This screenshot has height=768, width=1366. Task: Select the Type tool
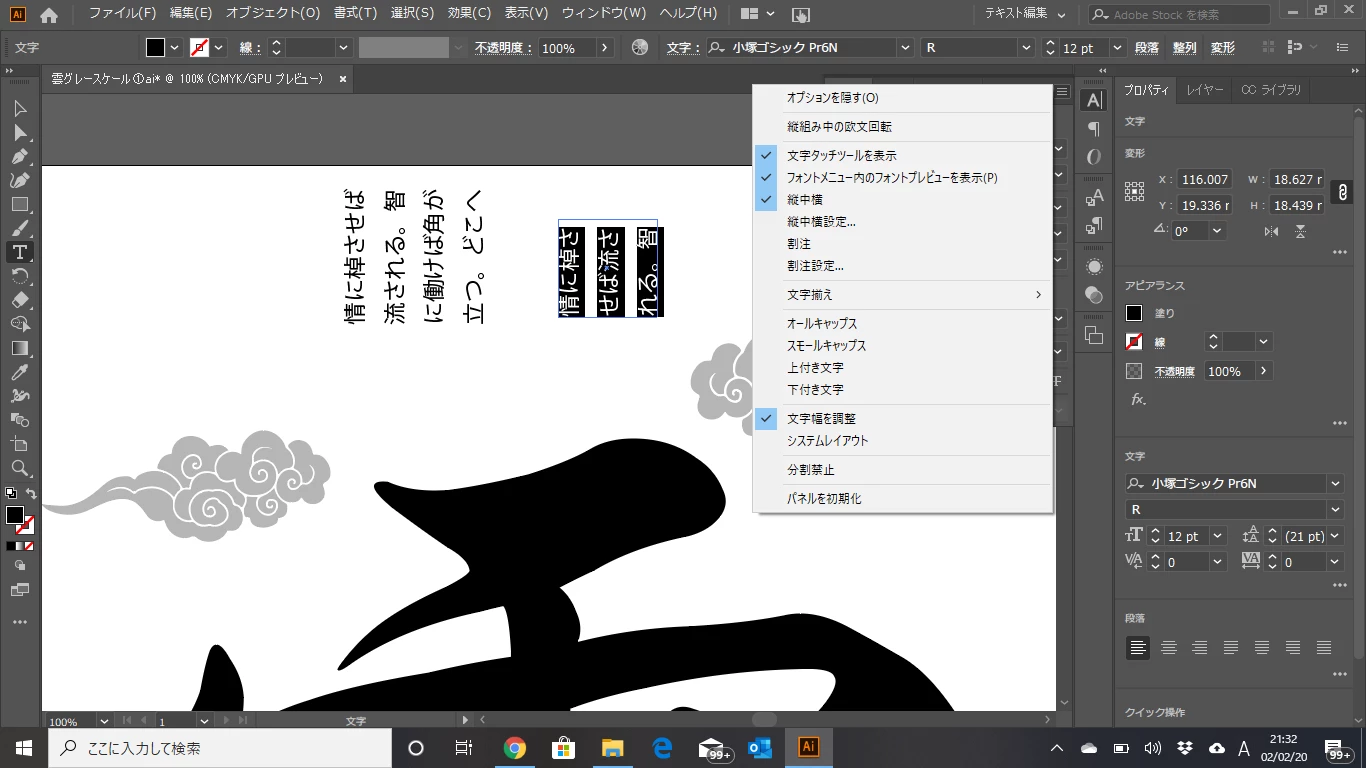point(19,252)
